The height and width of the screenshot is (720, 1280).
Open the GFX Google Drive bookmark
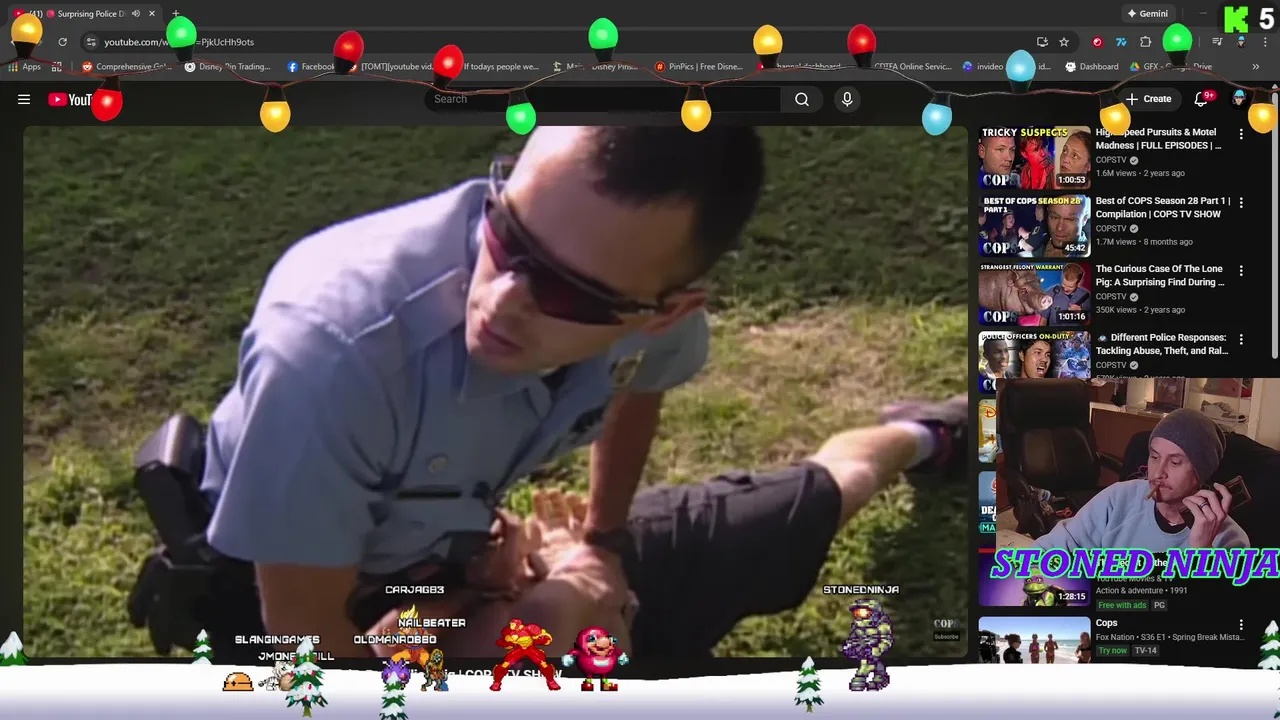tap(1171, 67)
